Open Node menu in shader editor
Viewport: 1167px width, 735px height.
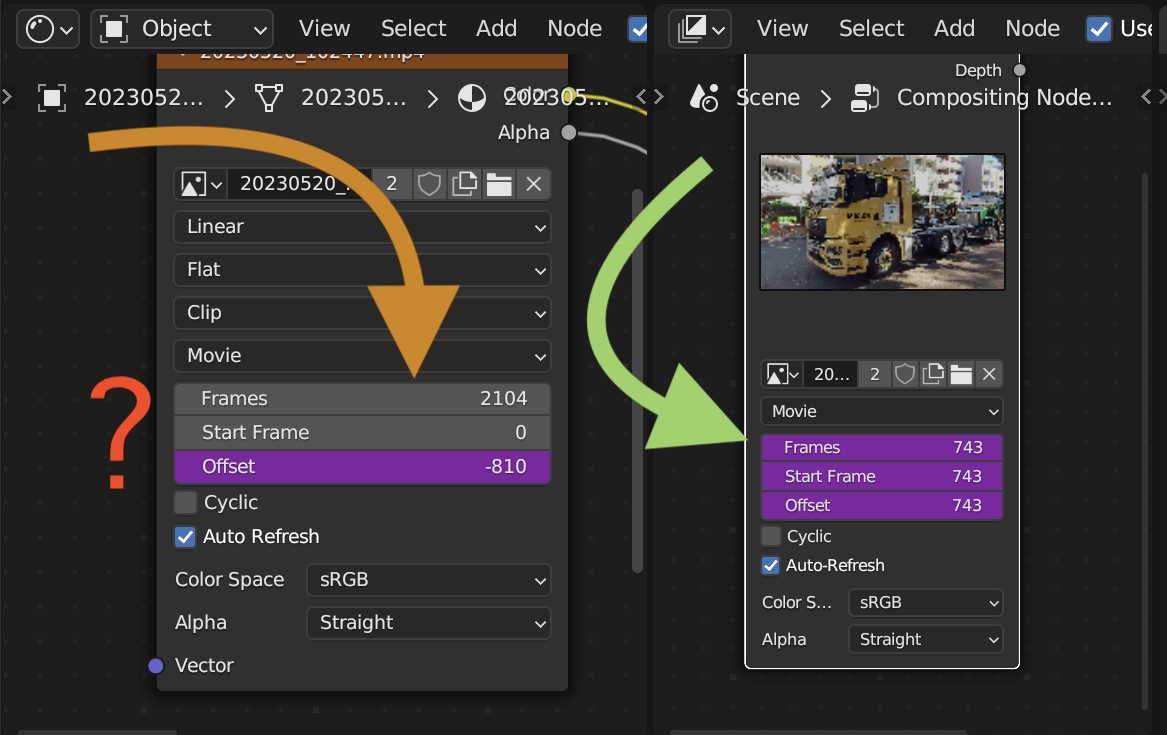575,28
